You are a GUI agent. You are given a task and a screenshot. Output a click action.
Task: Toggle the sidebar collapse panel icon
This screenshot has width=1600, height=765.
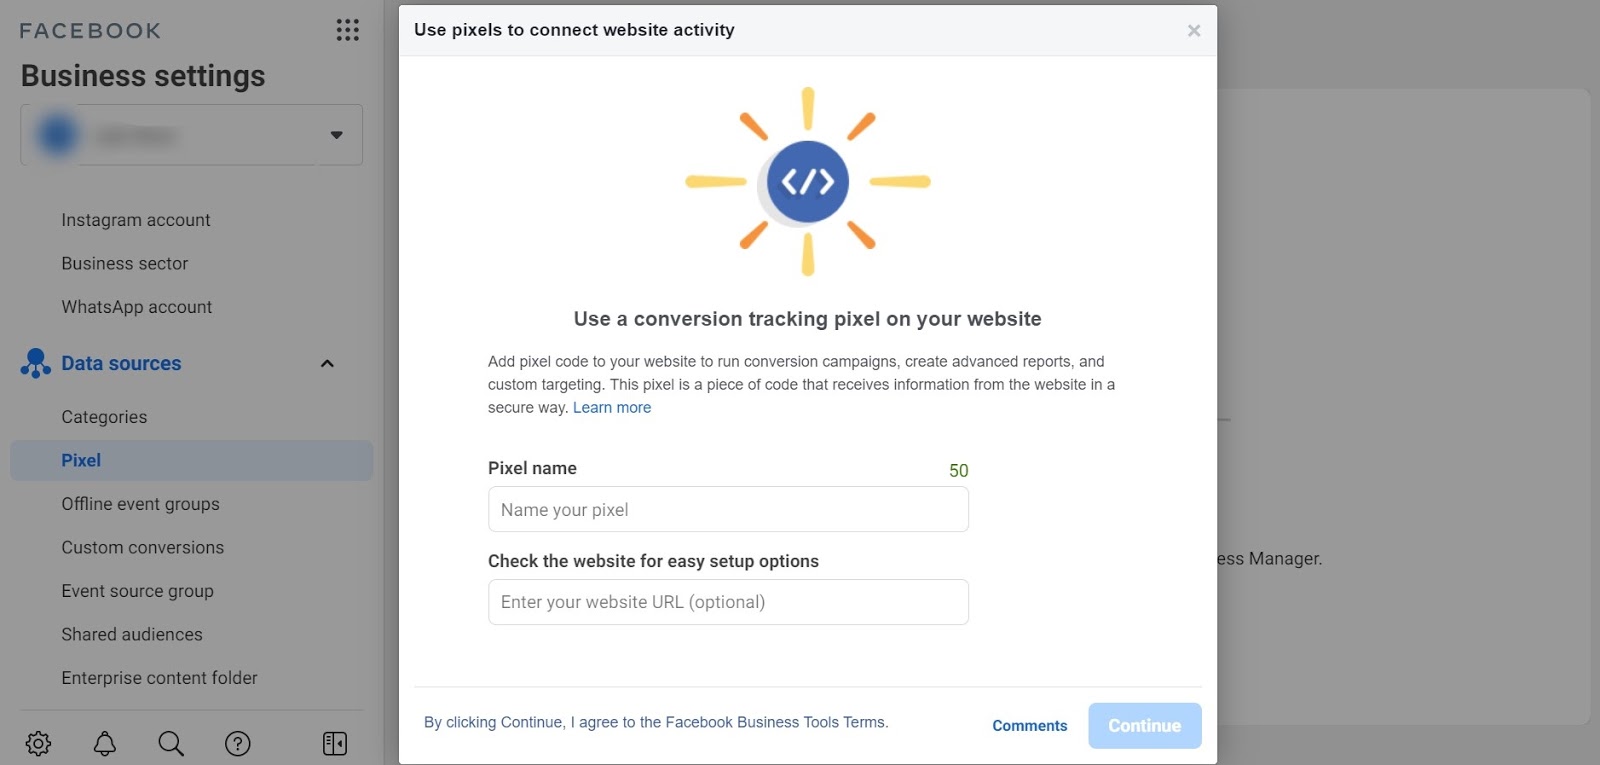pyautogui.click(x=335, y=743)
